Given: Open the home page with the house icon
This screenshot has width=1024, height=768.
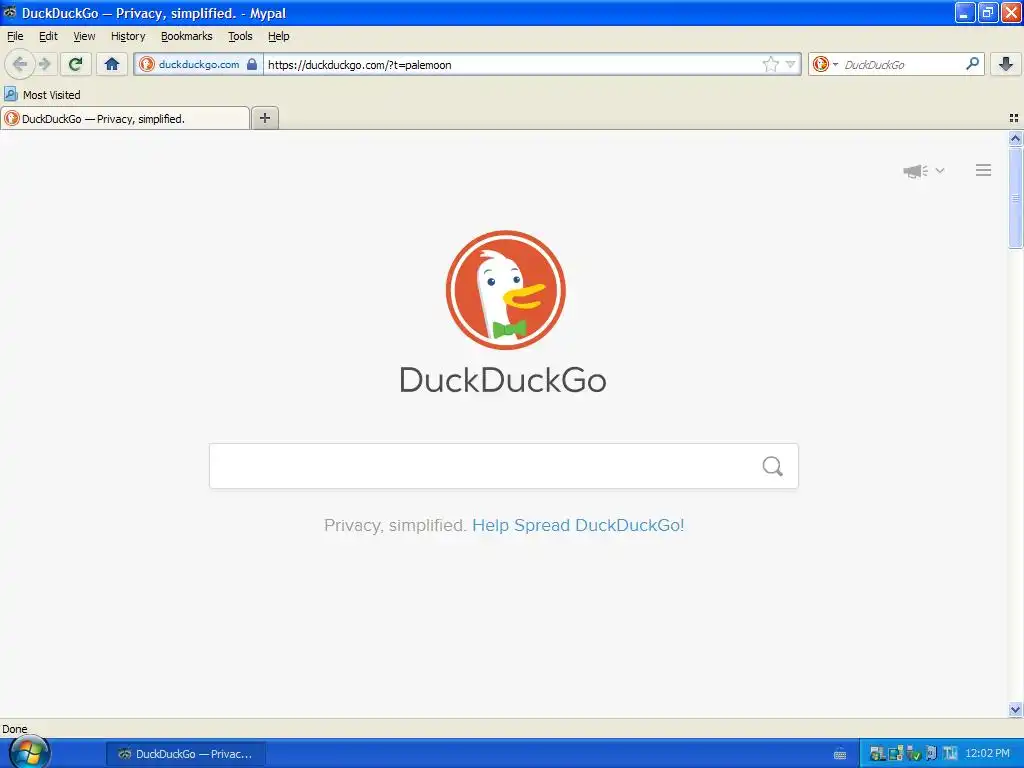Looking at the screenshot, I should (x=112, y=64).
